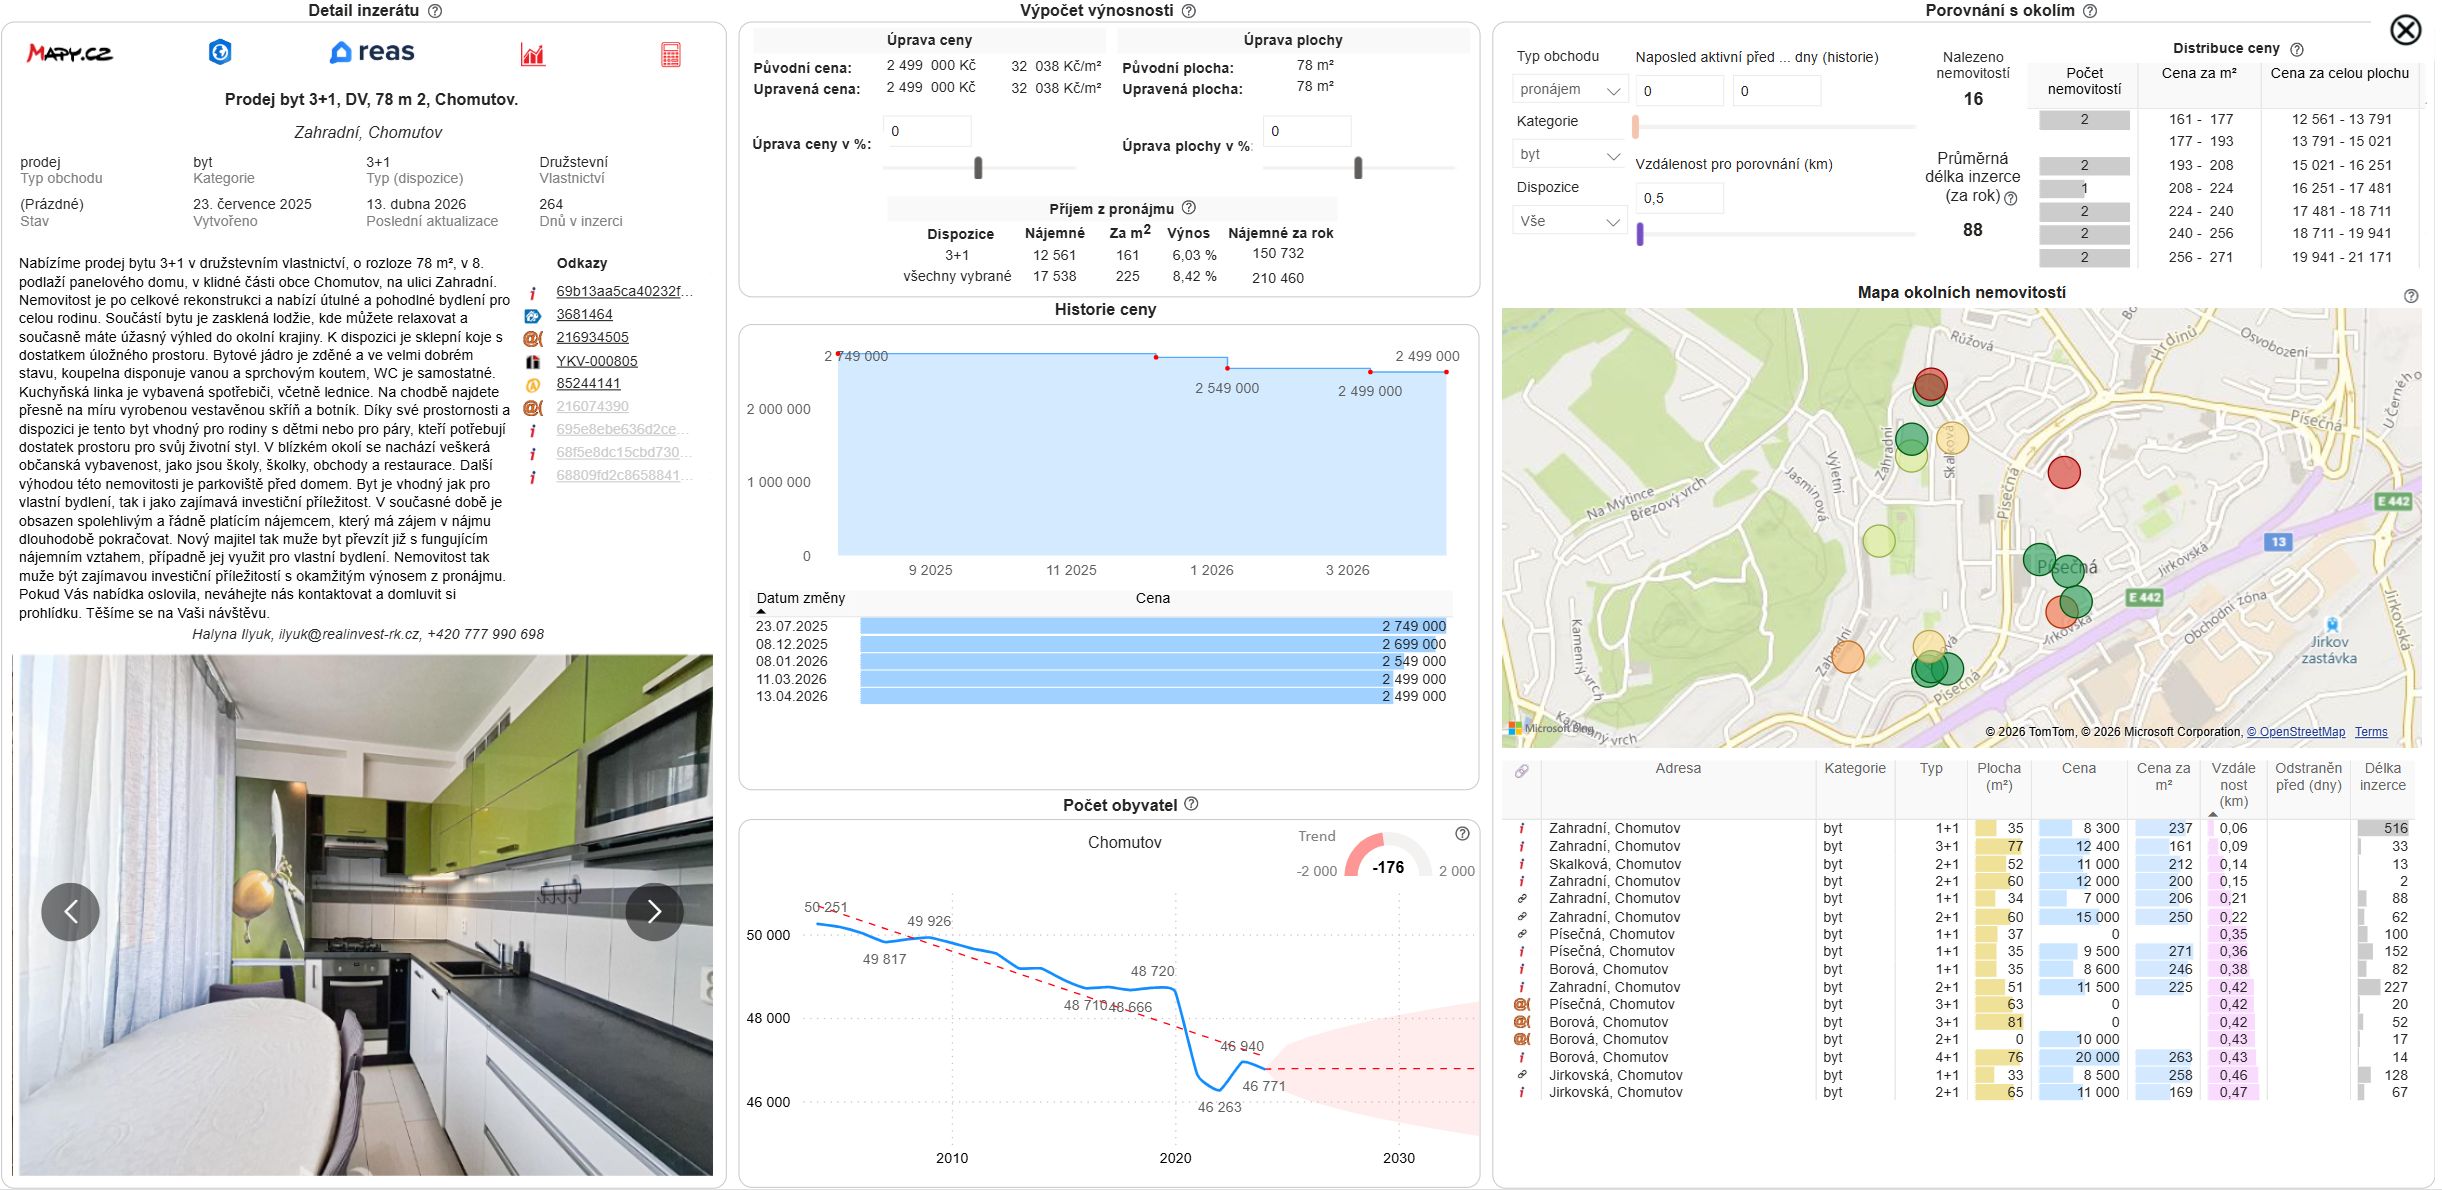Expand the Typ obchodu pronájem dropdown
Image resolution: width=2442 pixels, height=1190 pixels.
click(1570, 90)
